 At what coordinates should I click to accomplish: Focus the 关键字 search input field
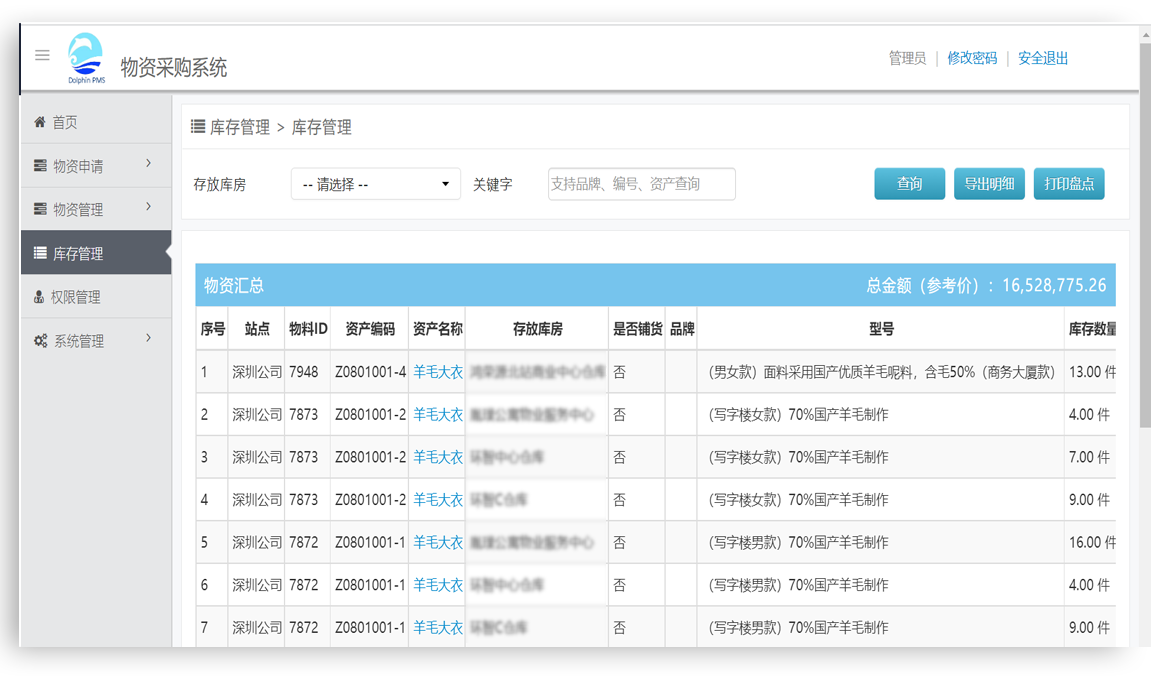[x=641, y=184]
